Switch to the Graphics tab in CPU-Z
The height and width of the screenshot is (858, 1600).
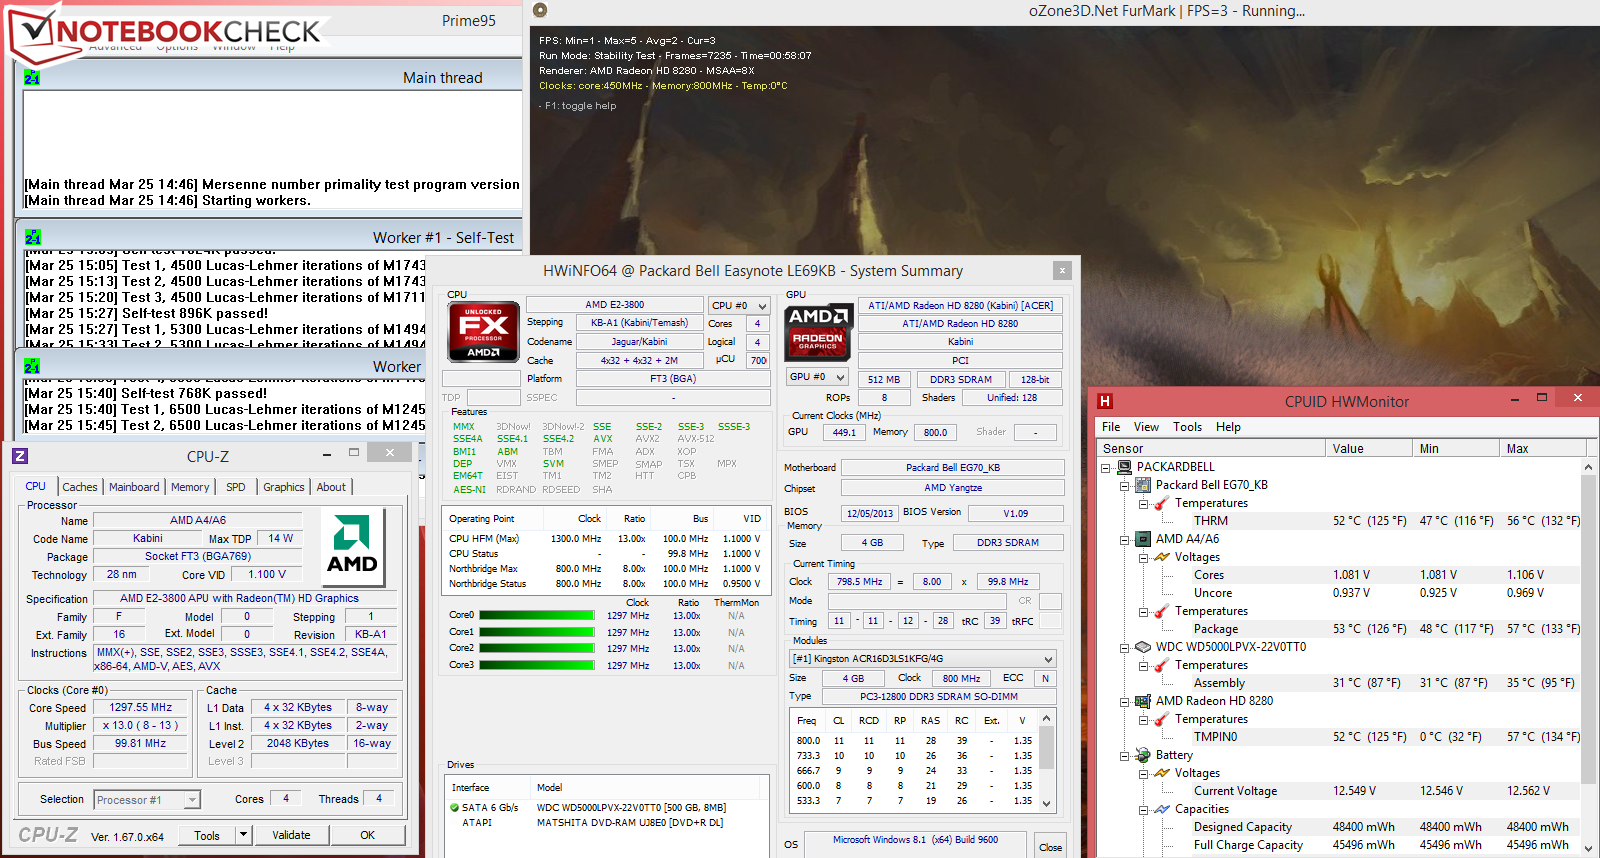tap(284, 487)
